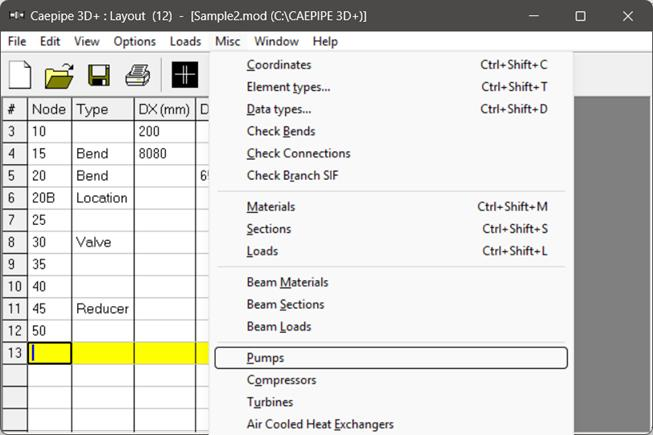Image resolution: width=653 pixels, height=435 pixels.
Task: Select node cell 25 in row 7
Action: click(x=50, y=220)
